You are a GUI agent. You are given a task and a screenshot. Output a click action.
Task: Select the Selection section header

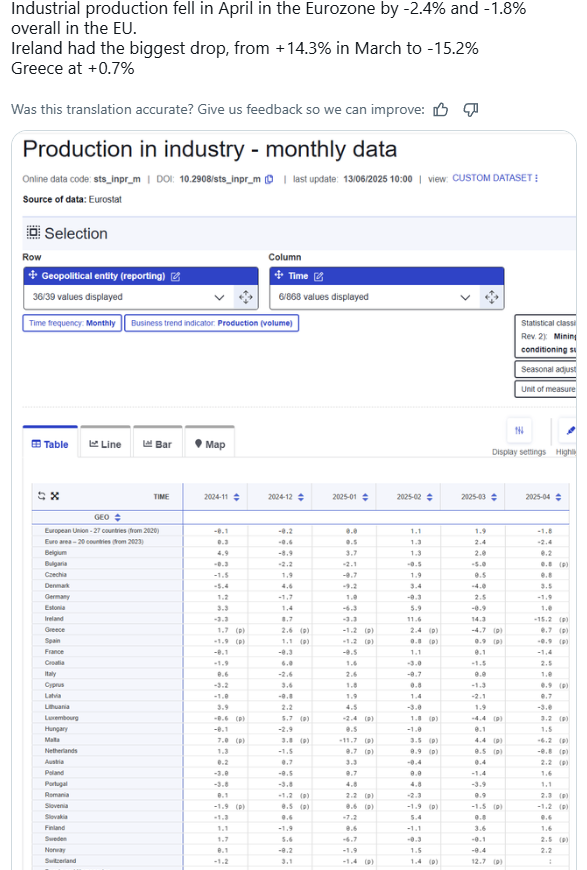68,233
